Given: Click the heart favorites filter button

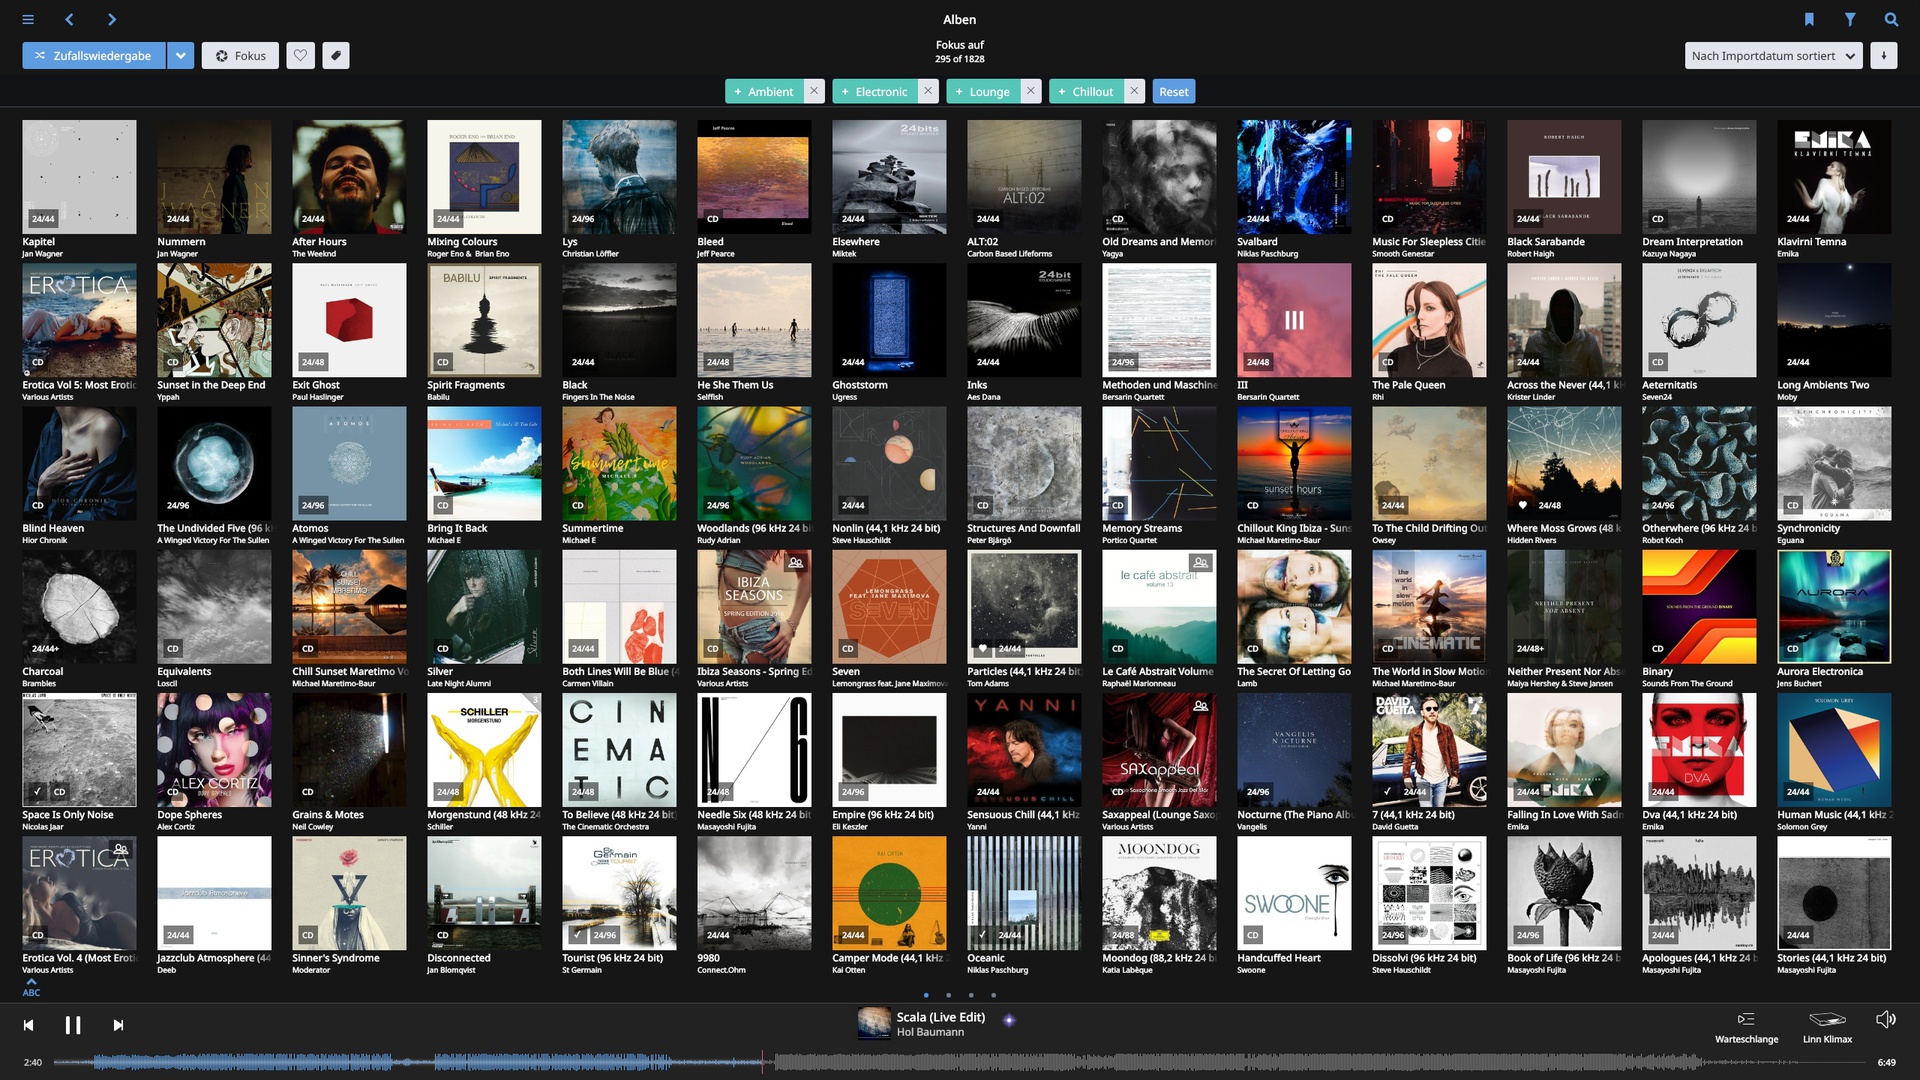Looking at the screenshot, I should pyautogui.click(x=300, y=56).
